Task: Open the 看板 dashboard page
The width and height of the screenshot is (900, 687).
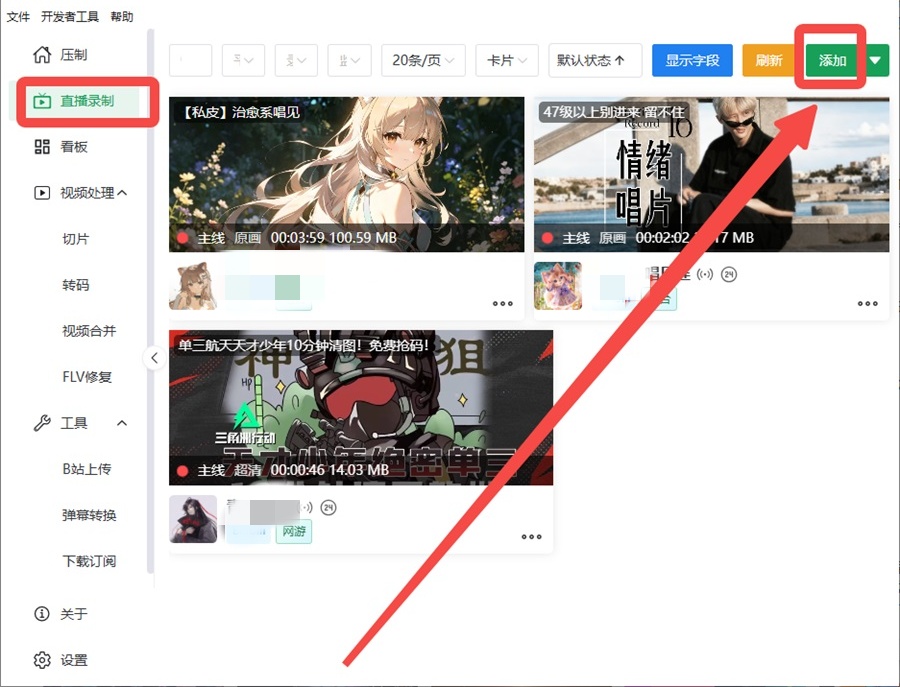Action: coord(75,147)
